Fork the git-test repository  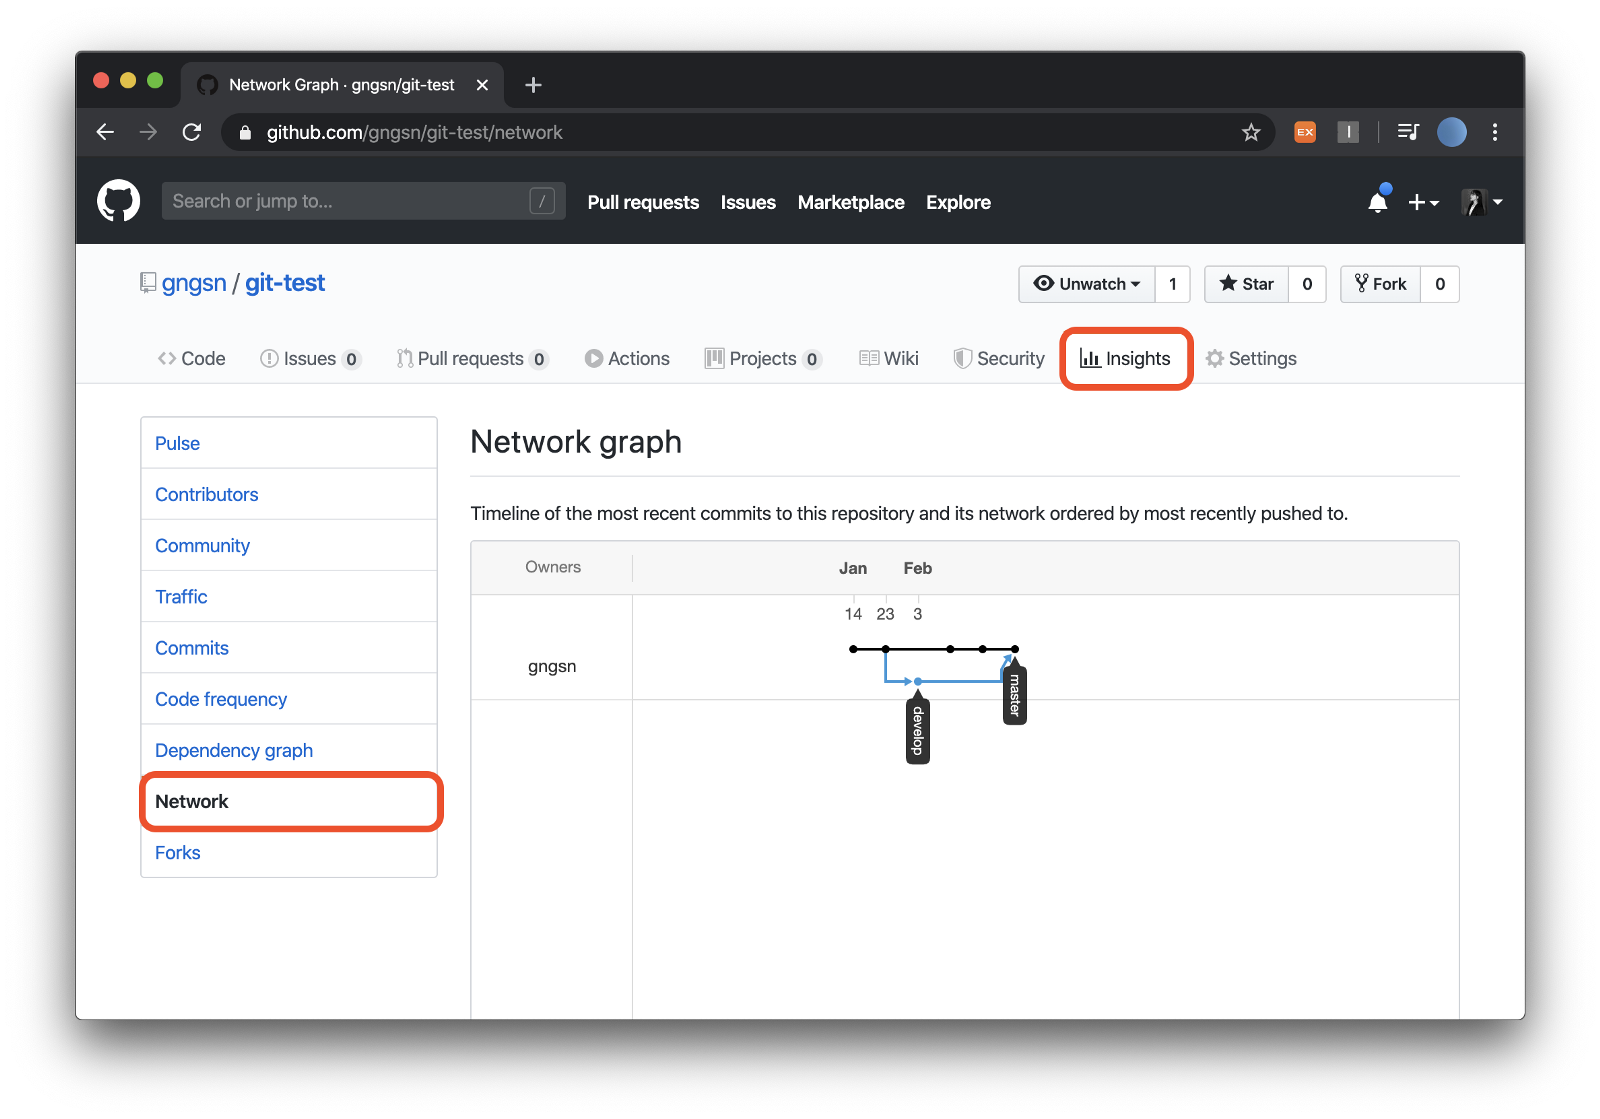(1381, 284)
